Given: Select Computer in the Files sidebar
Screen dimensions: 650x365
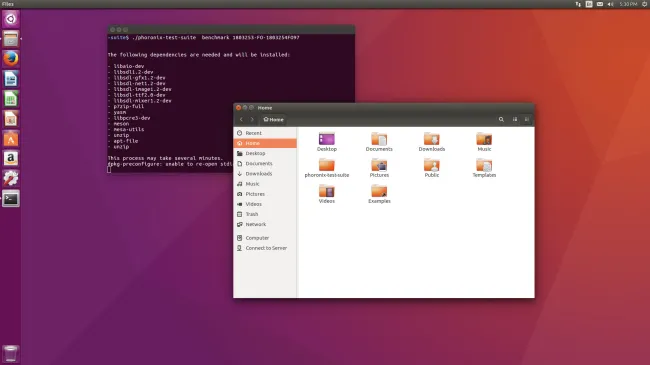Looking at the screenshot, I should pos(265,238).
